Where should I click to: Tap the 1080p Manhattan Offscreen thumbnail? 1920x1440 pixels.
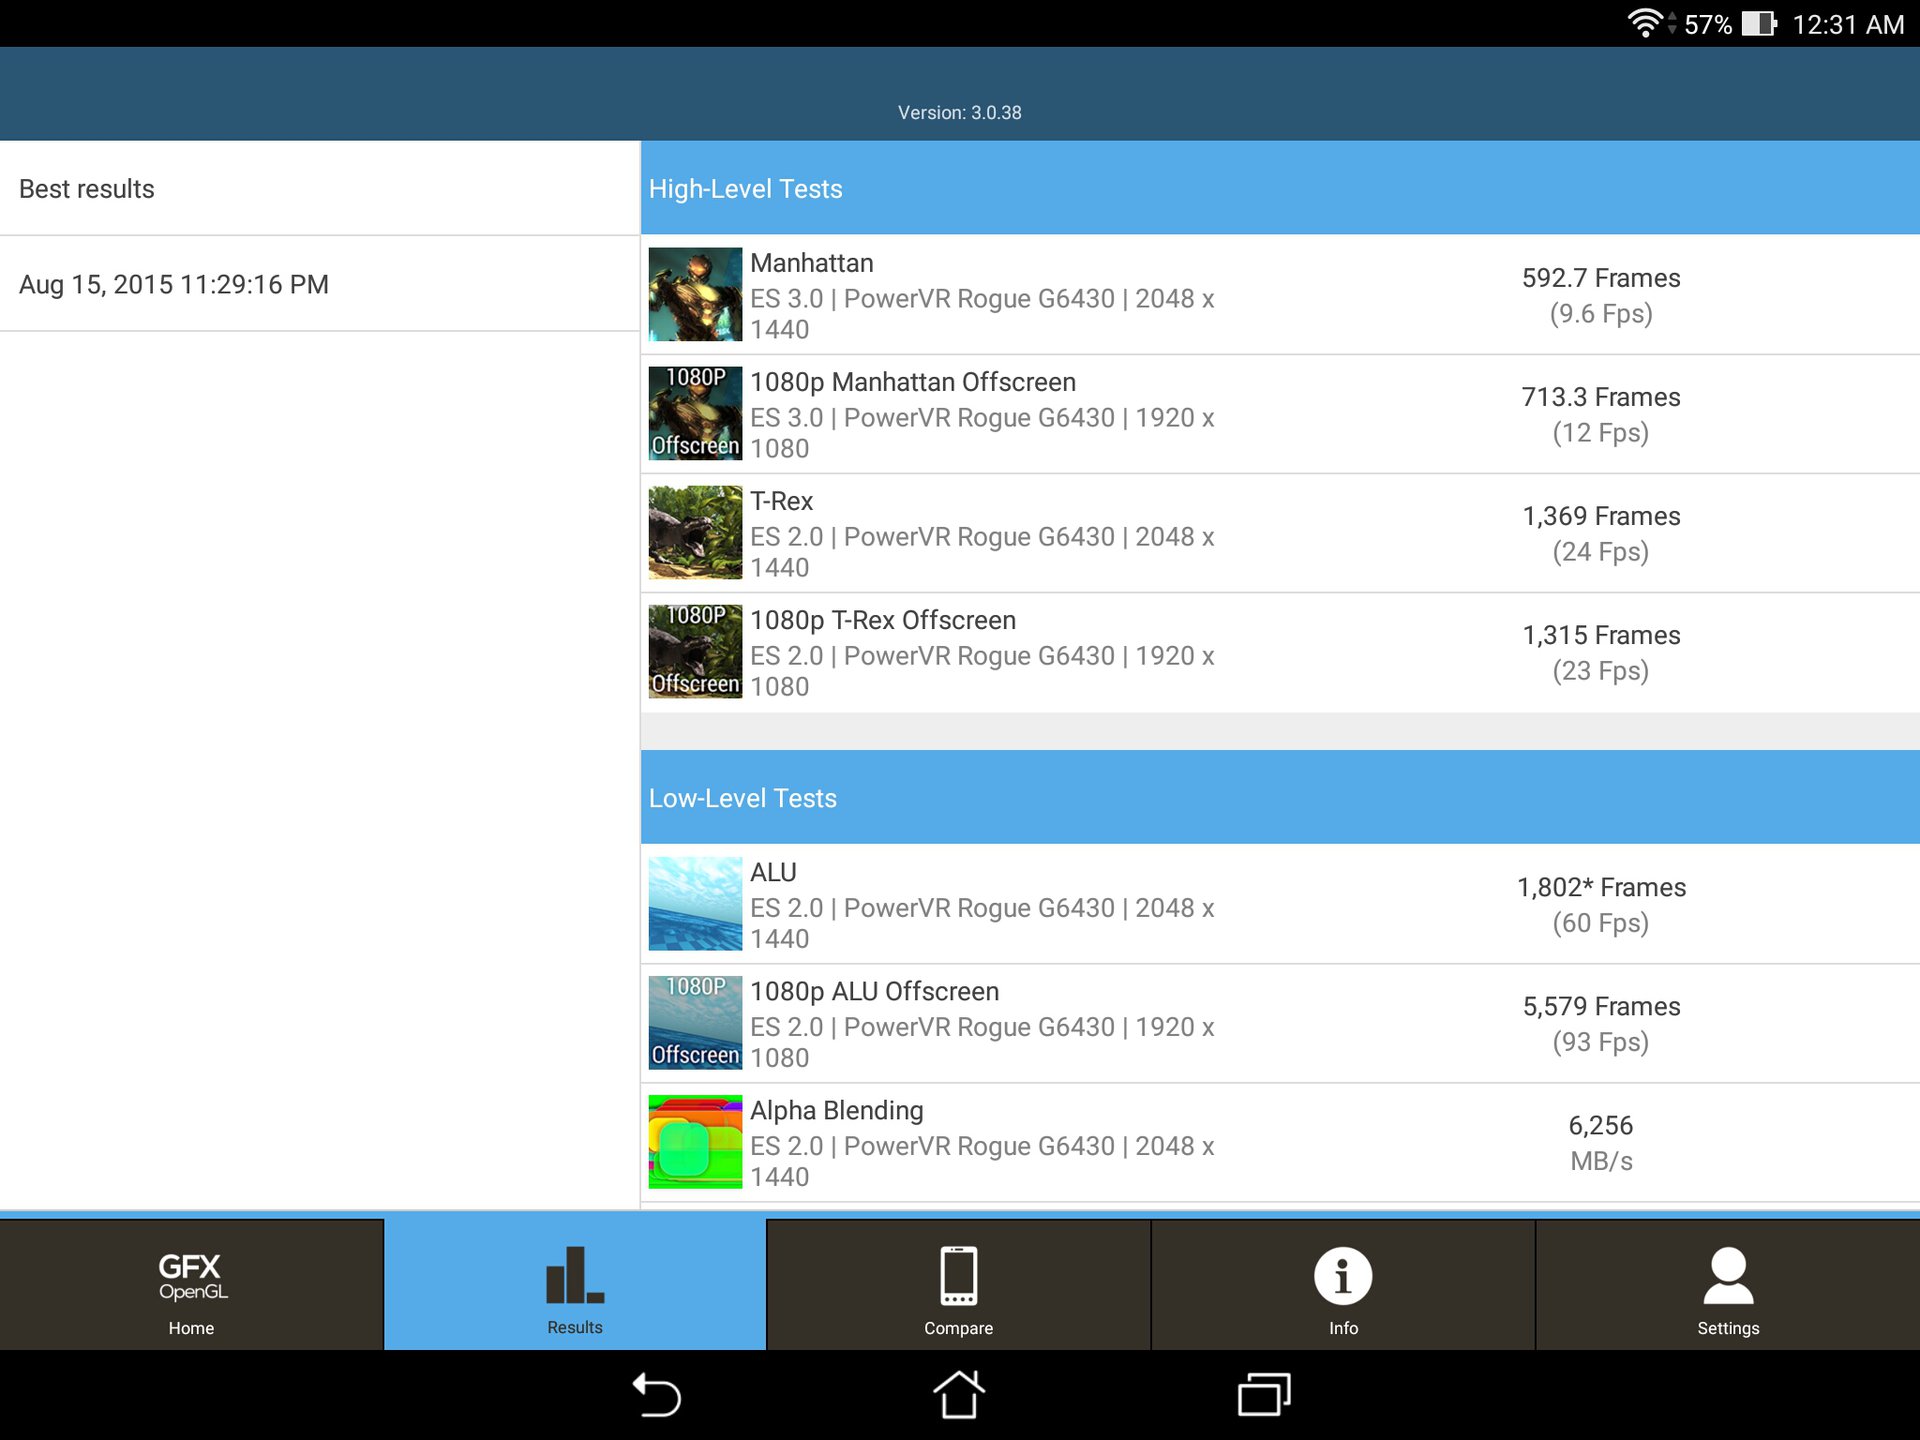(695, 414)
